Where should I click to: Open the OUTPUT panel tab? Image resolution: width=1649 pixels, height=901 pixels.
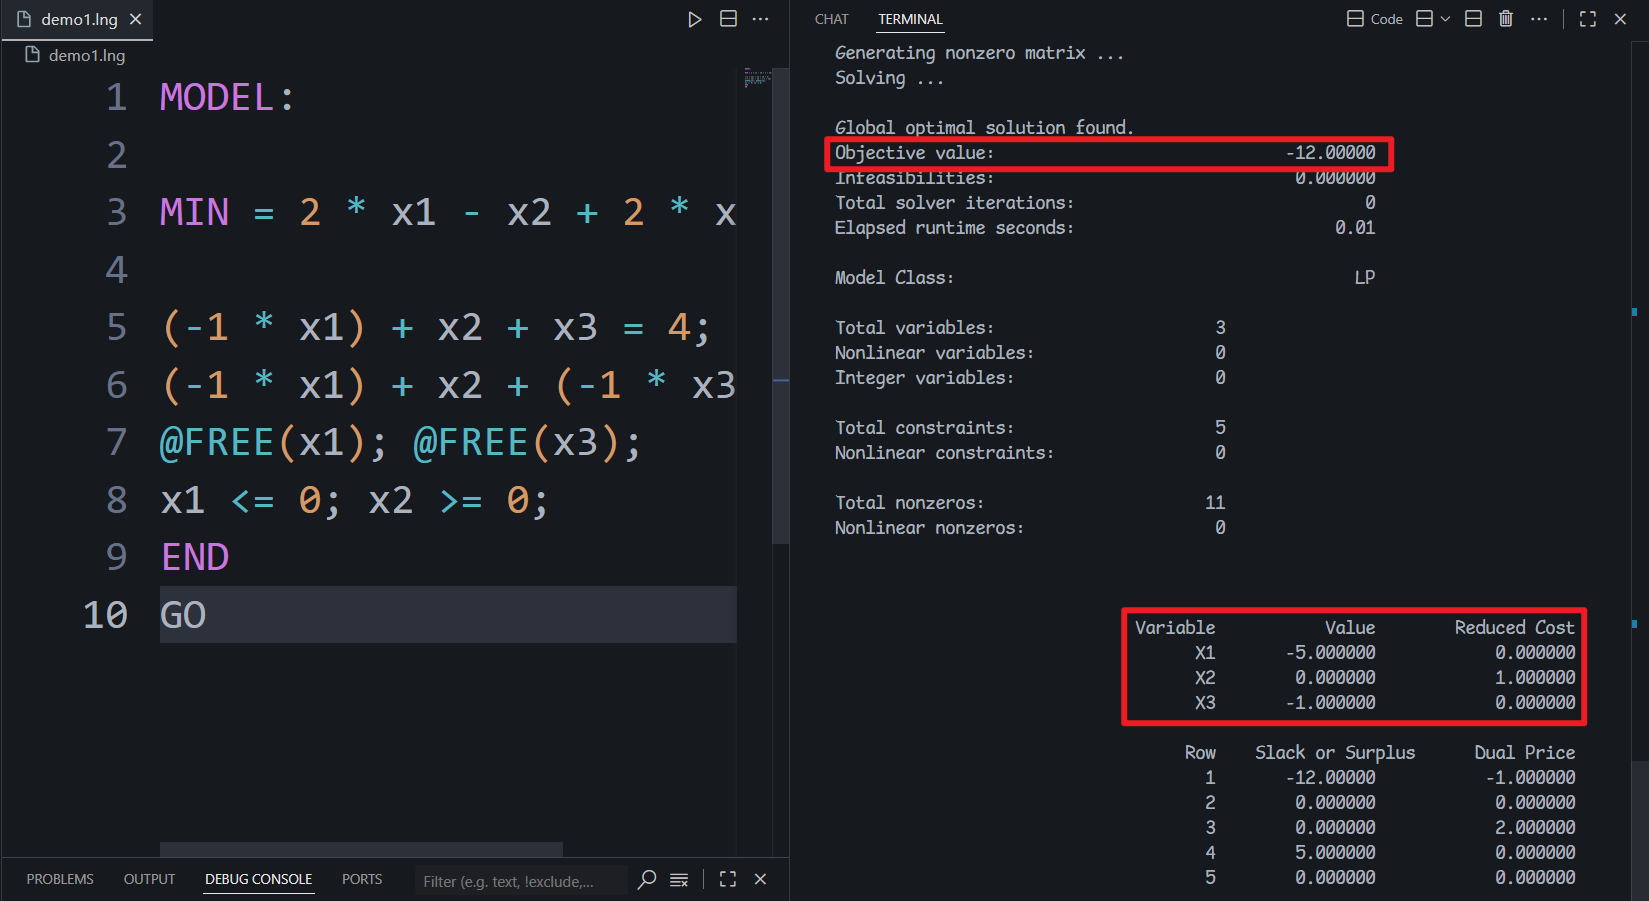coord(149,879)
